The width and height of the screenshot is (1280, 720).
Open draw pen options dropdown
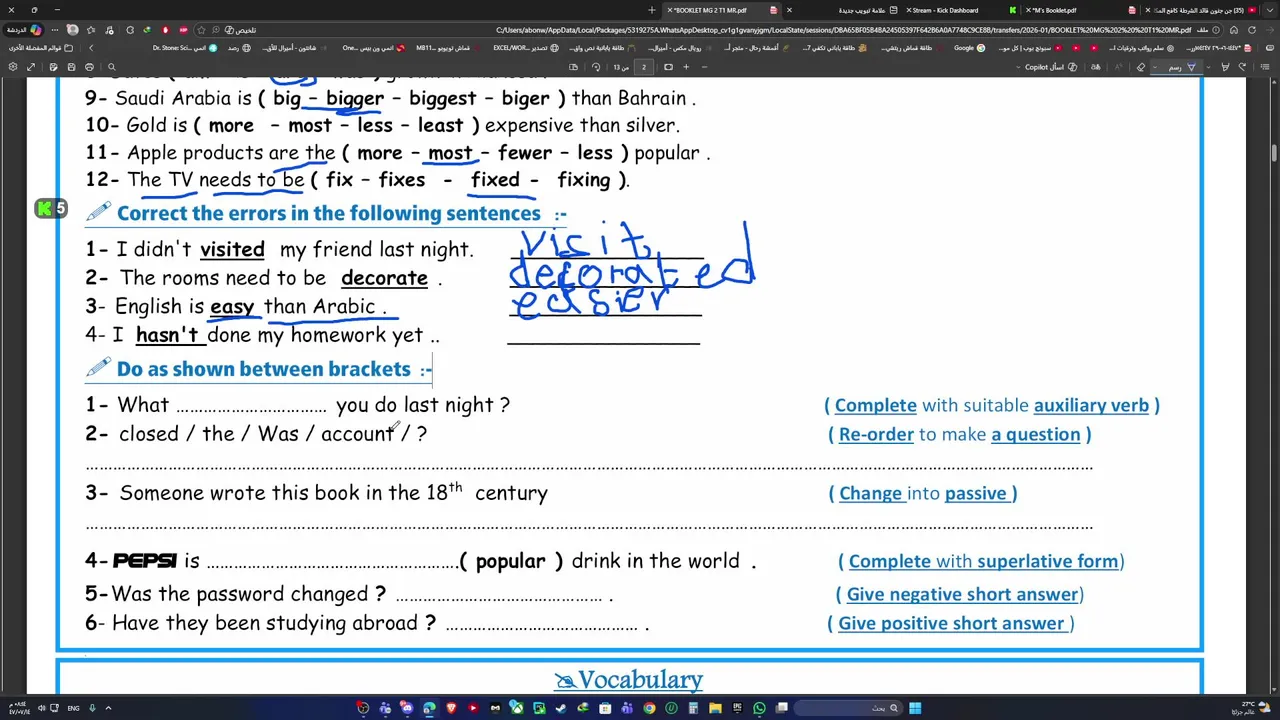tap(1153, 67)
